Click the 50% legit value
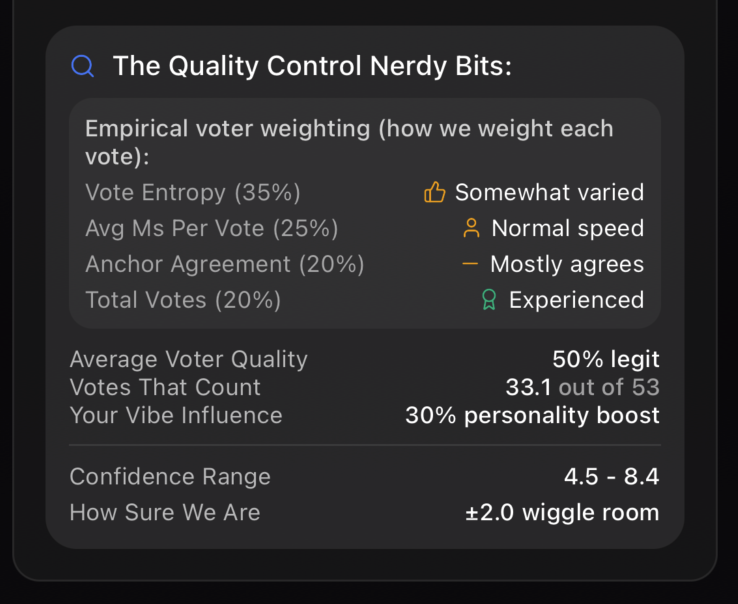 click(x=606, y=359)
